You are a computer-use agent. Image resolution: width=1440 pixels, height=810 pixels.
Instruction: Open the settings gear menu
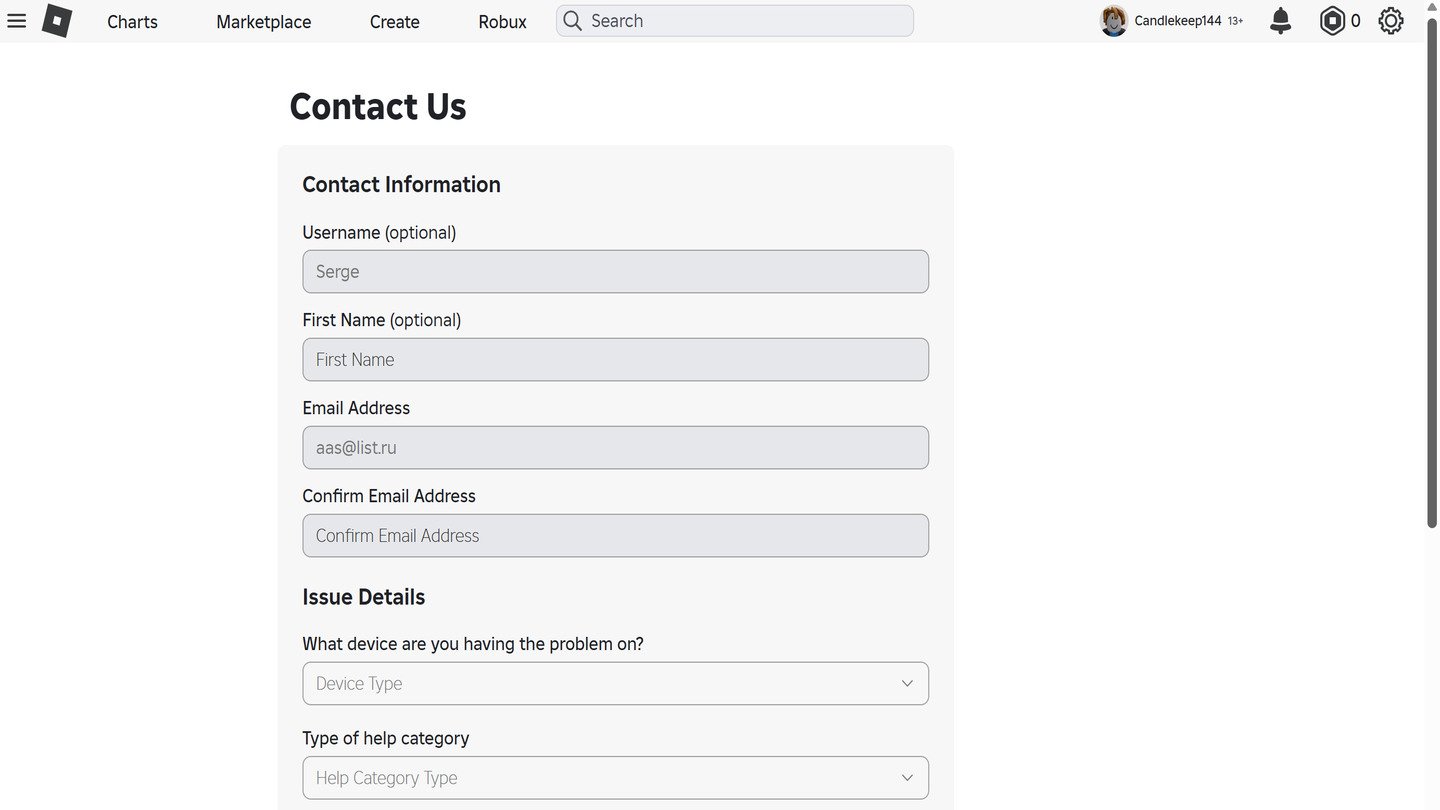1391,21
